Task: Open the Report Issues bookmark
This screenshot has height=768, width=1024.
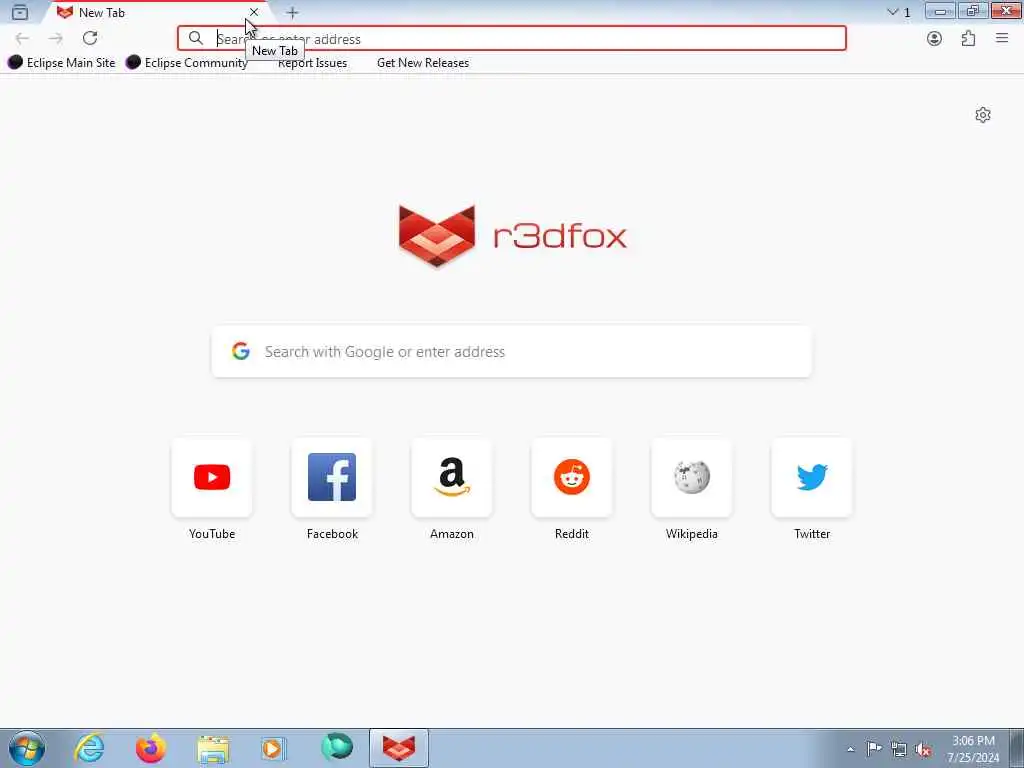Action: tap(312, 63)
